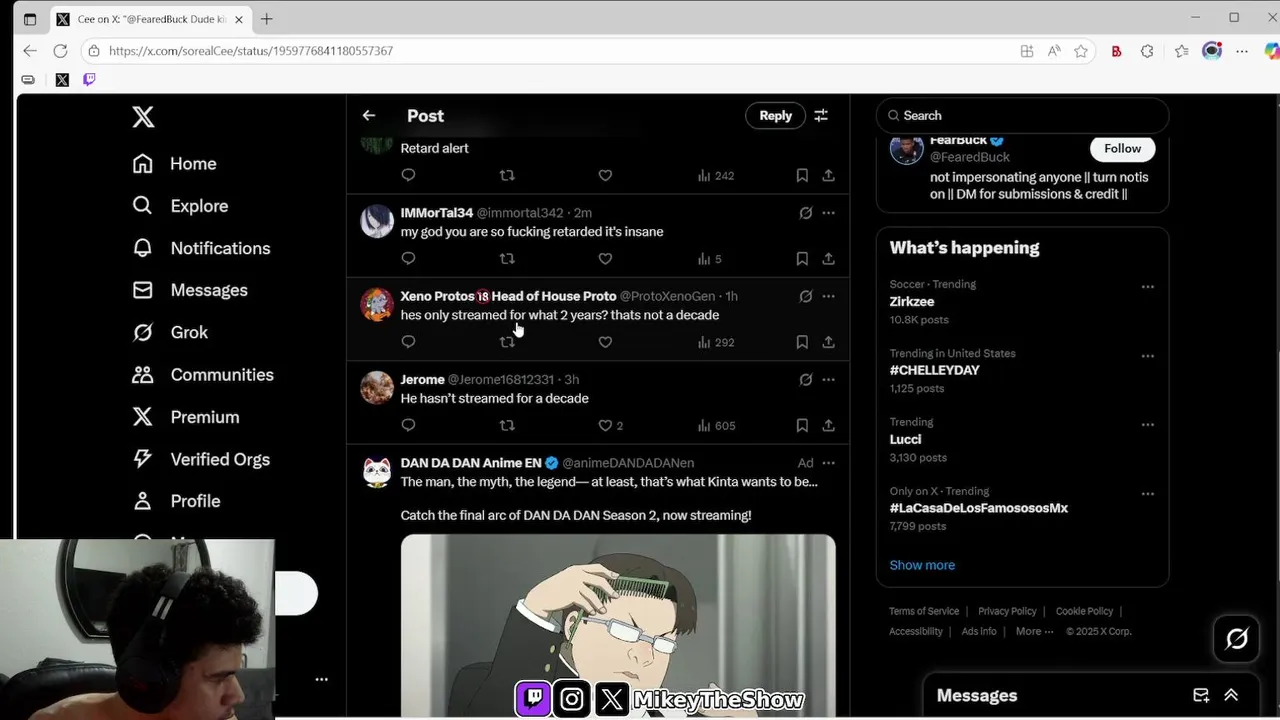Like the 'Retard alert' comment
This screenshot has height=720, width=1280.
pos(605,176)
